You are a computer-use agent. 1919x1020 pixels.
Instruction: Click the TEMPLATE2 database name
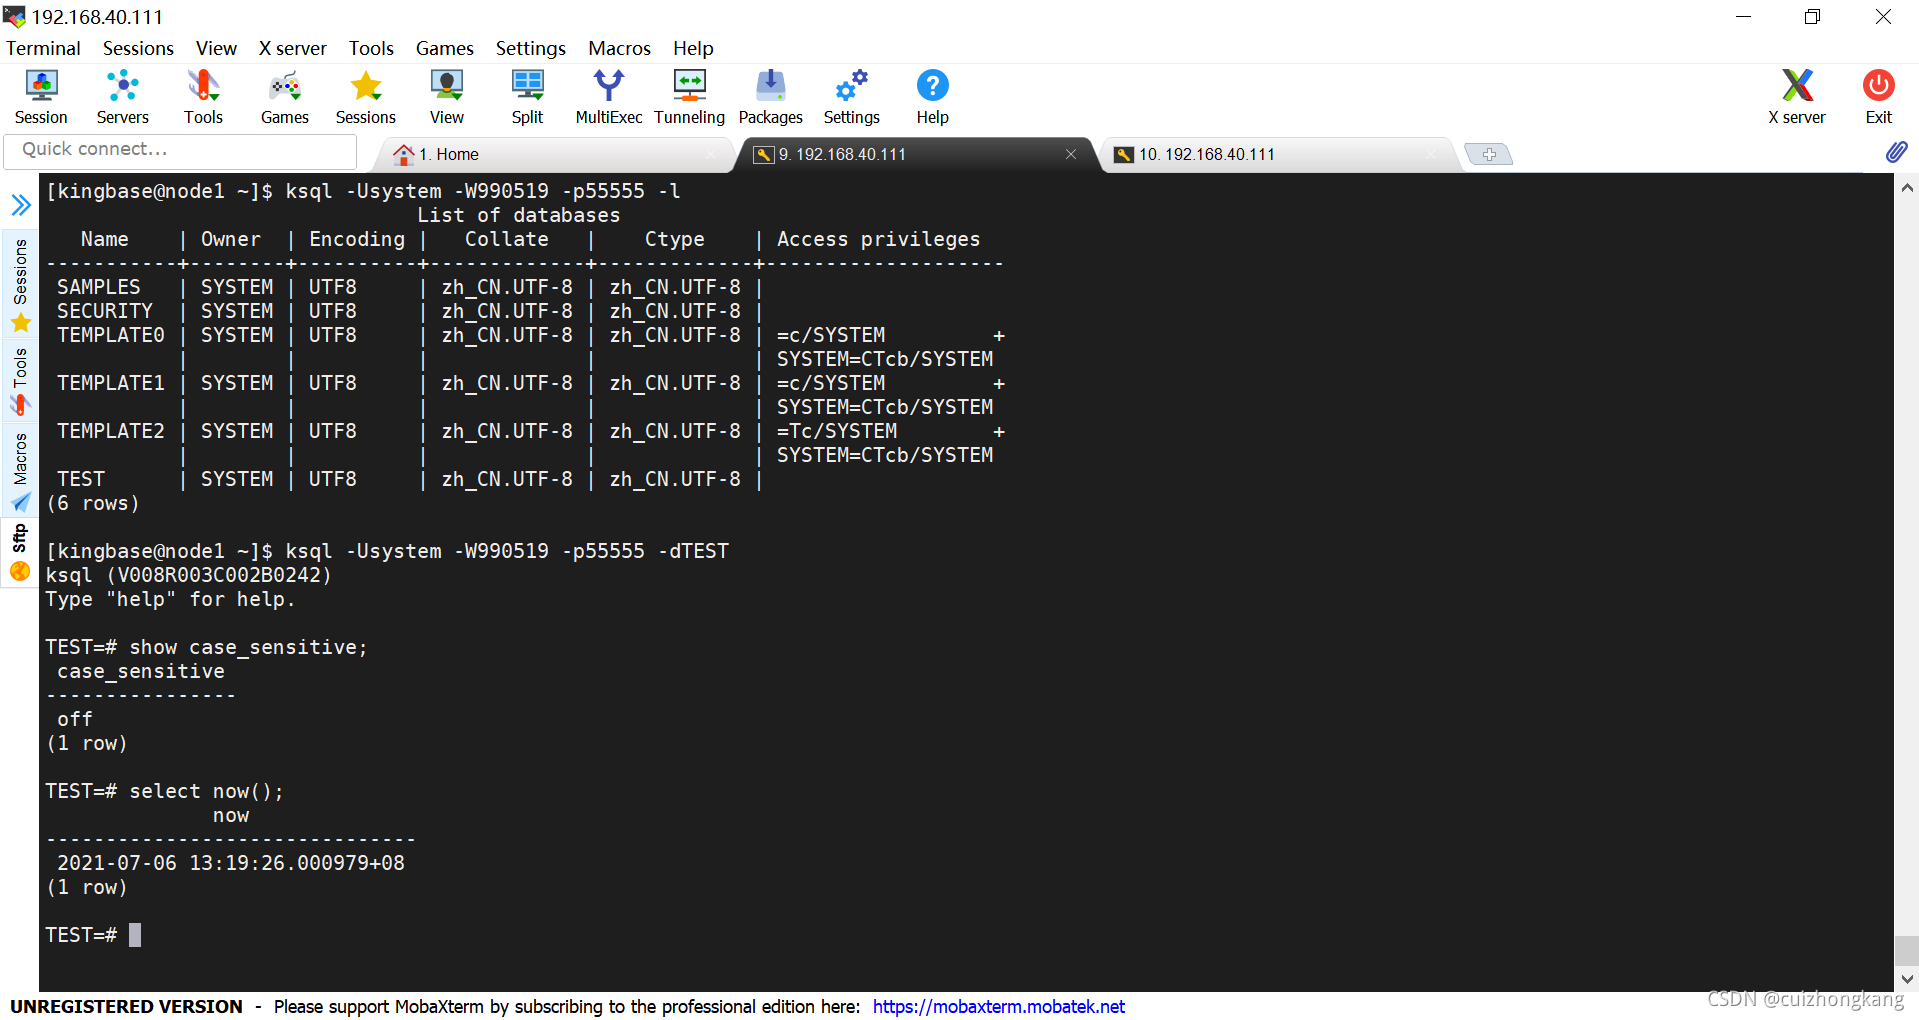(110, 431)
